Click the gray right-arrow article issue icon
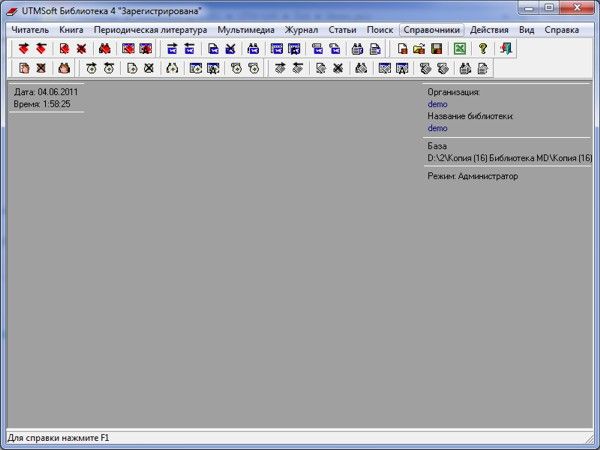The width and height of the screenshot is (600, 450). (280, 68)
